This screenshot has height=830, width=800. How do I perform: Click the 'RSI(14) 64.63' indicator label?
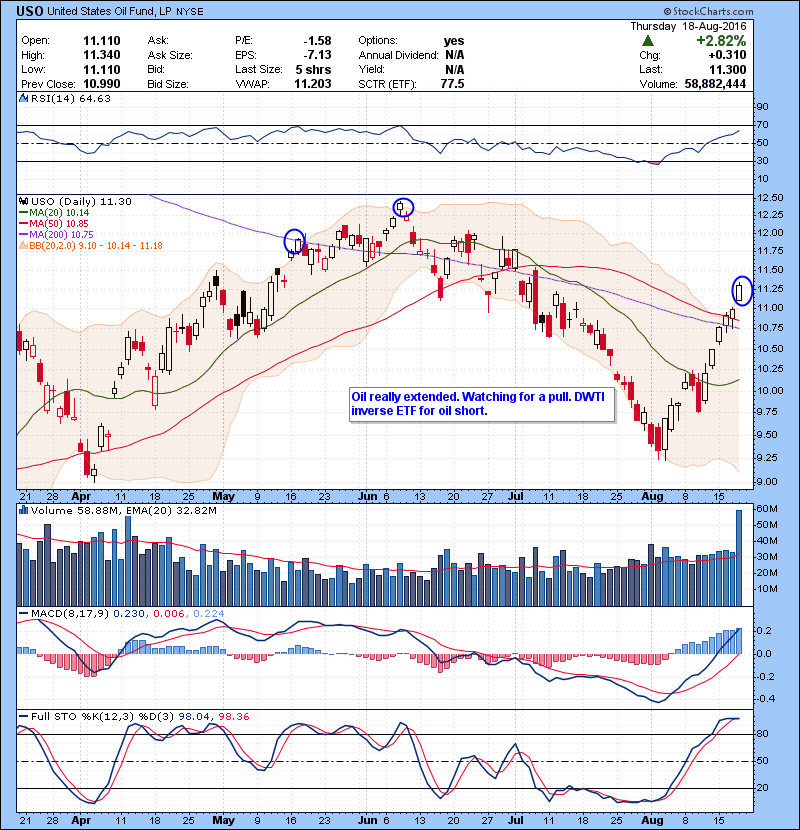pyautogui.click(x=70, y=98)
